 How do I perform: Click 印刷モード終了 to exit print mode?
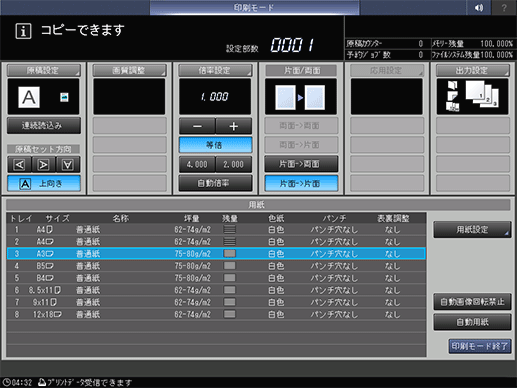tap(480, 346)
